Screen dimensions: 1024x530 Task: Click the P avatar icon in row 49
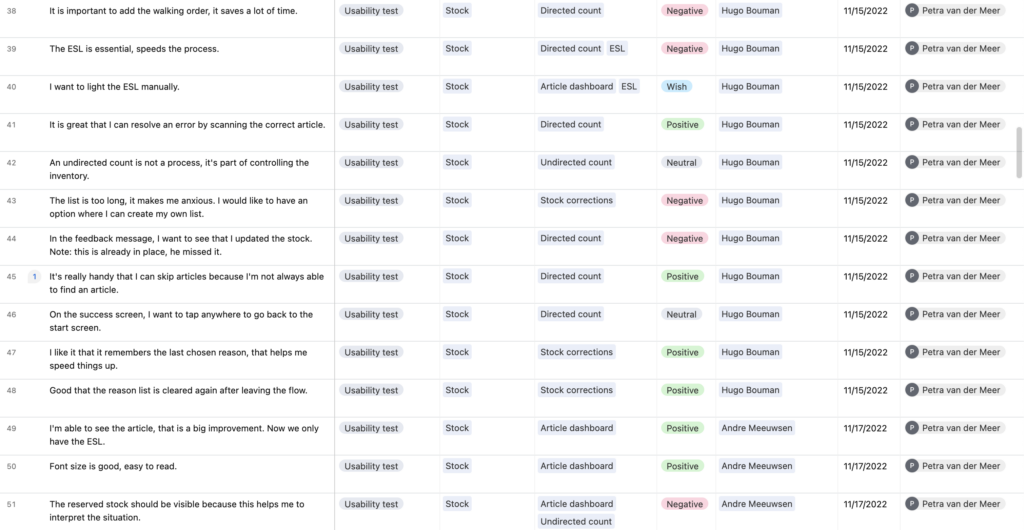912,429
